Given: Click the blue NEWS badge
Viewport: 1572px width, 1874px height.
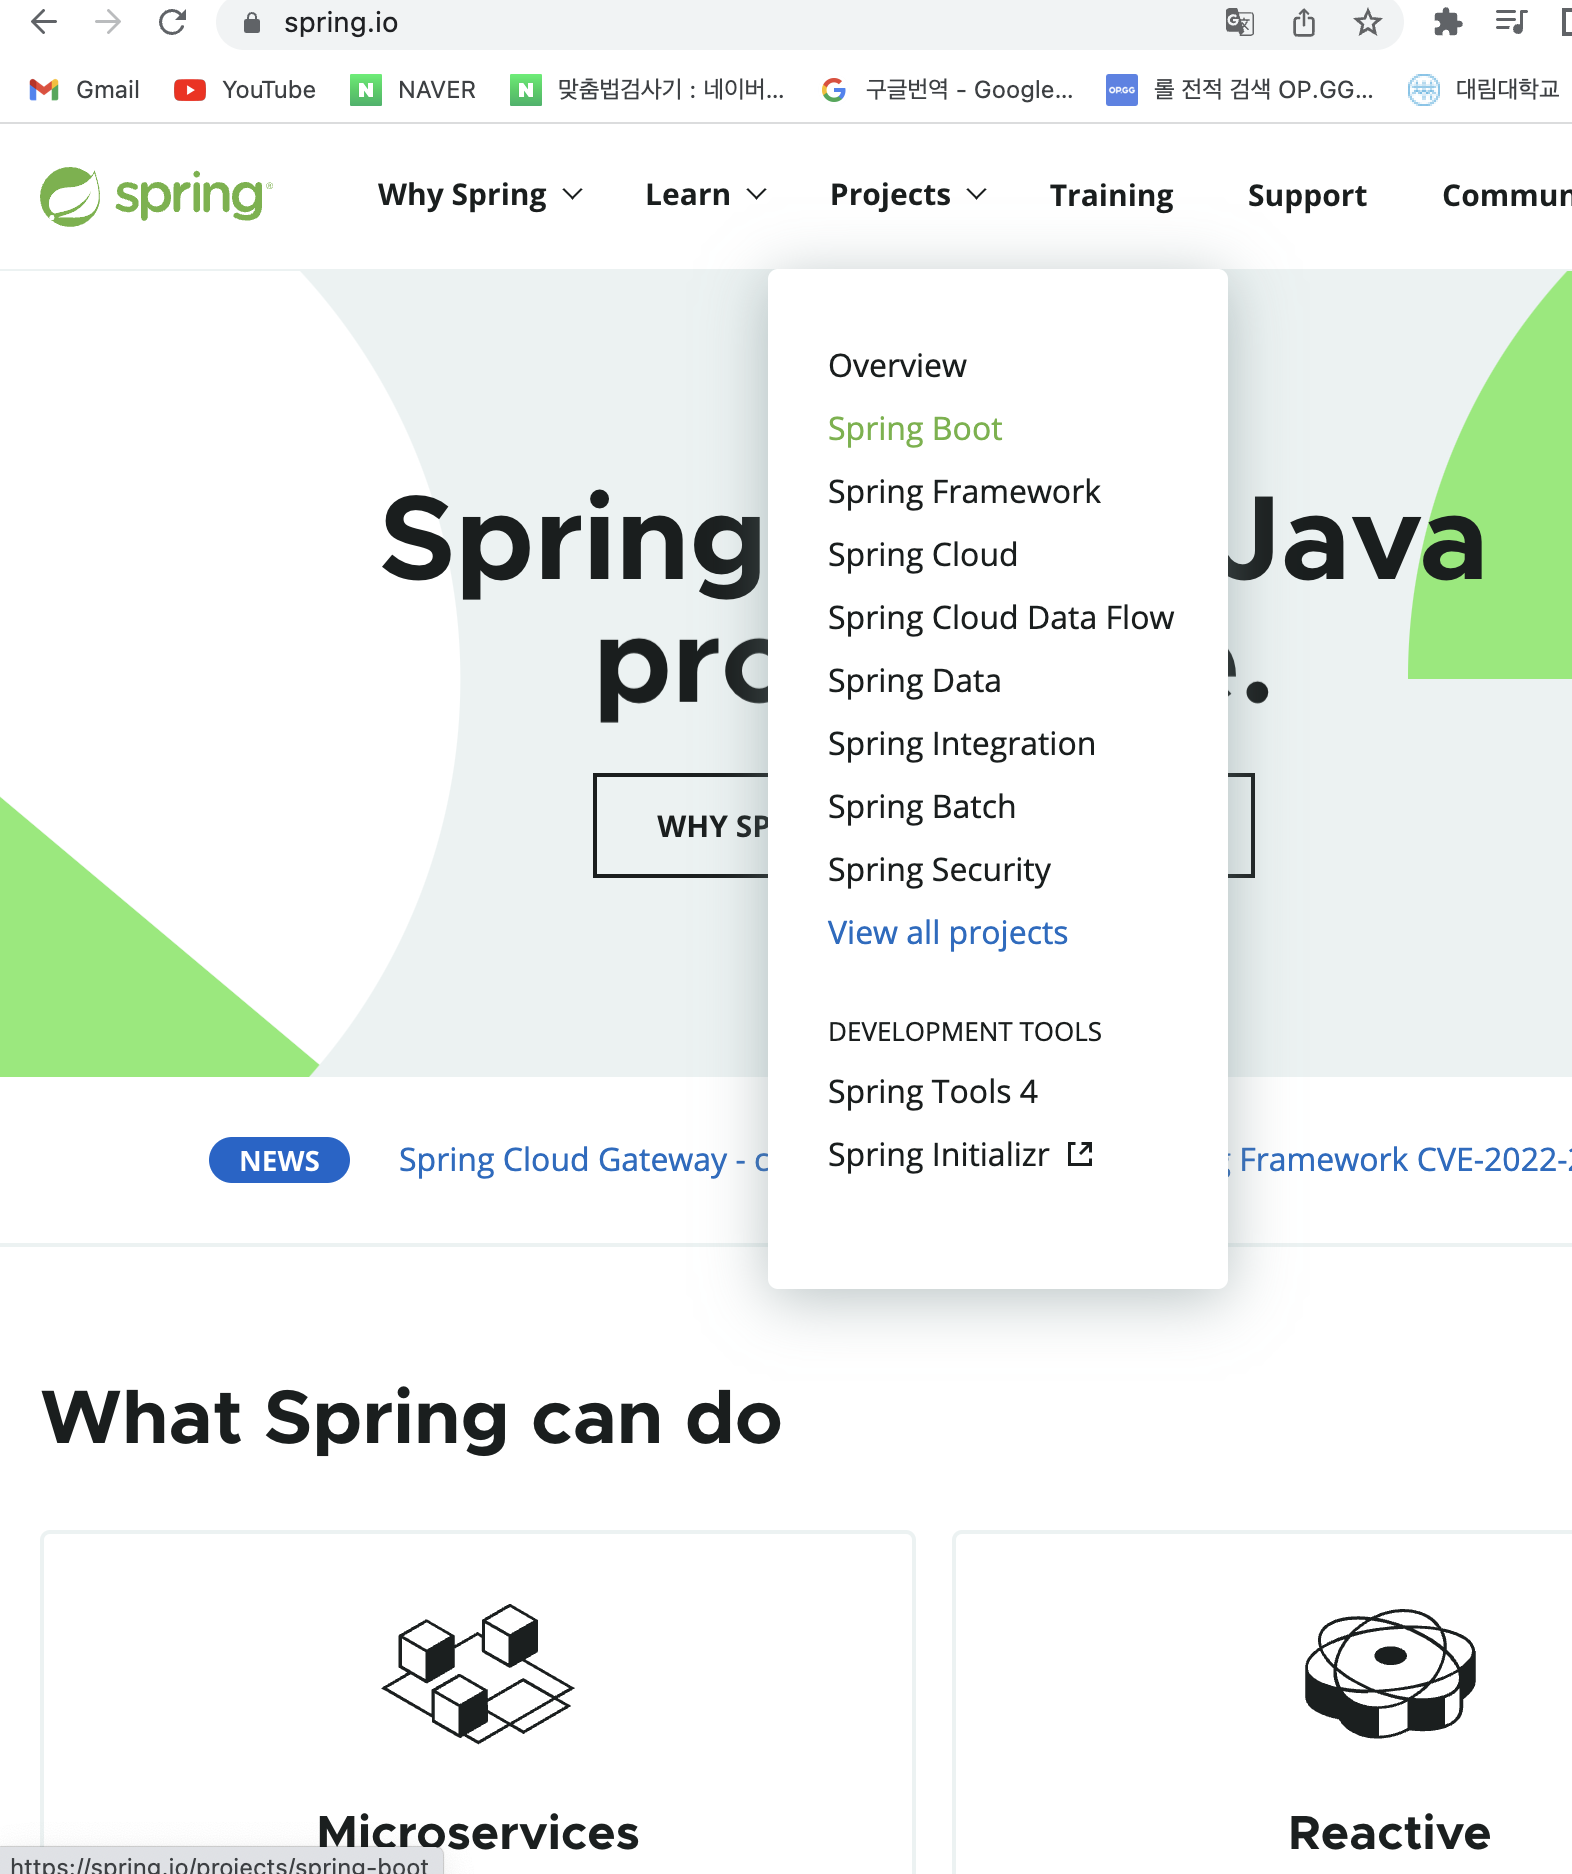Looking at the screenshot, I should 279,1160.
